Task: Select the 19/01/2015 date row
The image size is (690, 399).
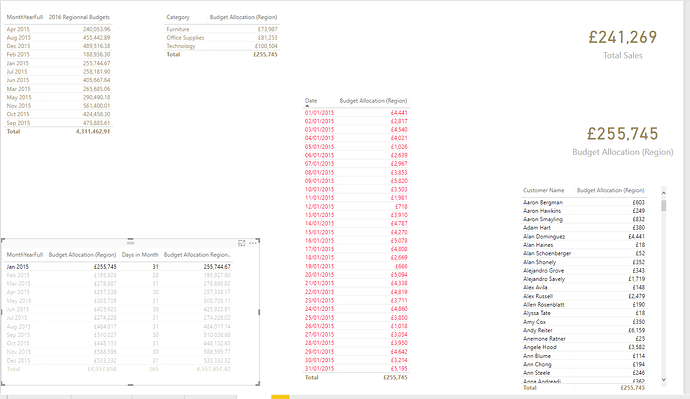Action: tap(356, 266)
